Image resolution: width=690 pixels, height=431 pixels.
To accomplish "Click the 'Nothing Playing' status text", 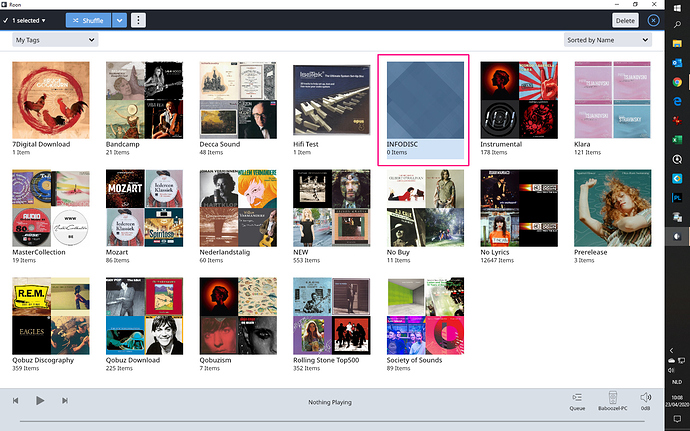I will tap(330, 402).
